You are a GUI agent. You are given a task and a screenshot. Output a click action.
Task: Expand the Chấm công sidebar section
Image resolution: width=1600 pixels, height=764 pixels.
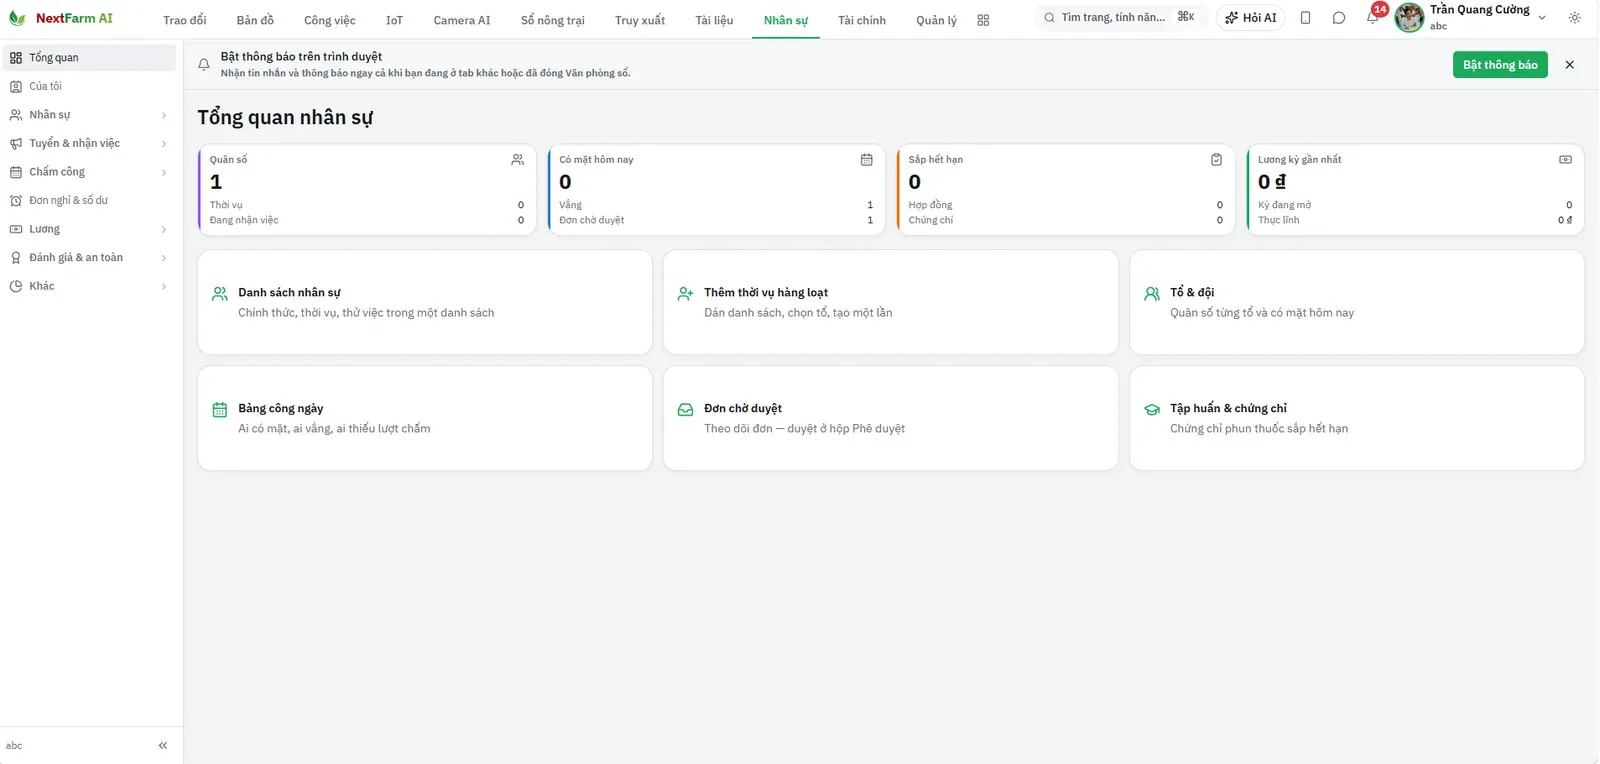pos(88,172)
